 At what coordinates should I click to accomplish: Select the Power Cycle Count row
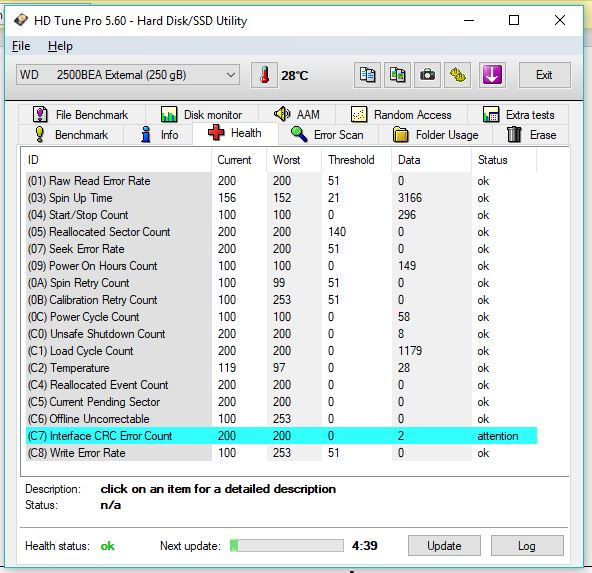(282, 317)
